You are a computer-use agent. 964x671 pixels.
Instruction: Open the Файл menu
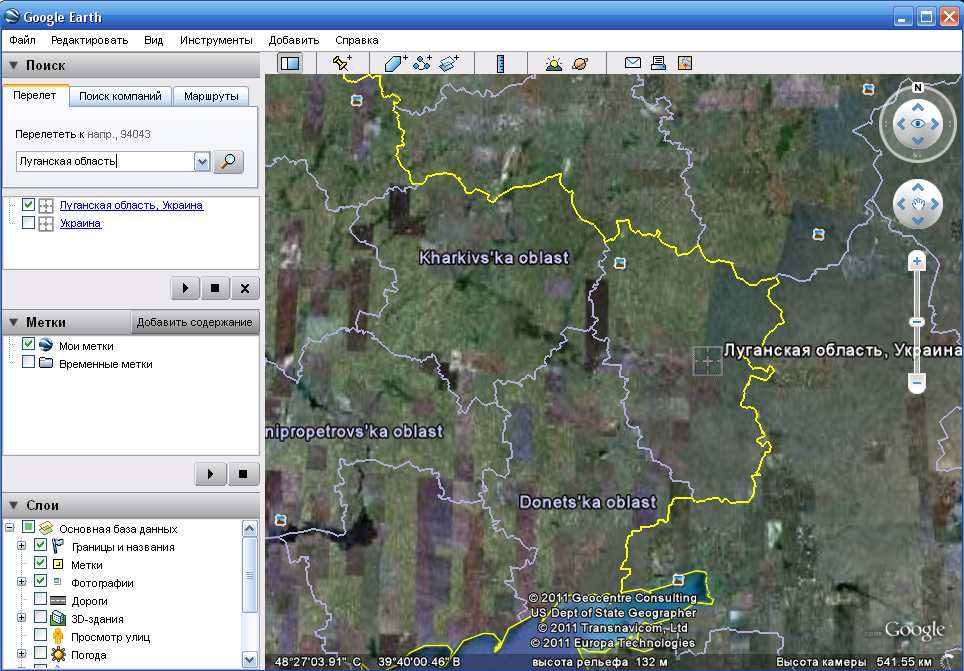click(x=23, y=41)
